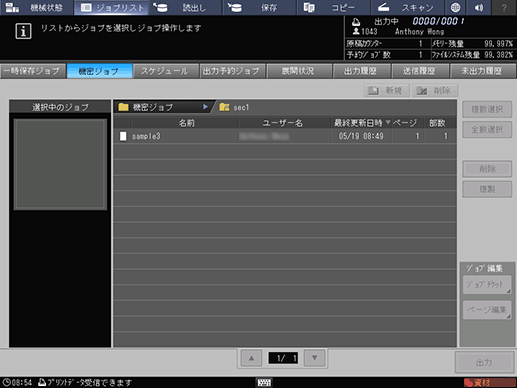The width and height of the screenshot is (517, 388).
Task: Open the 保存 store screen
Action: pyautogui.click(x=259, y=7)
